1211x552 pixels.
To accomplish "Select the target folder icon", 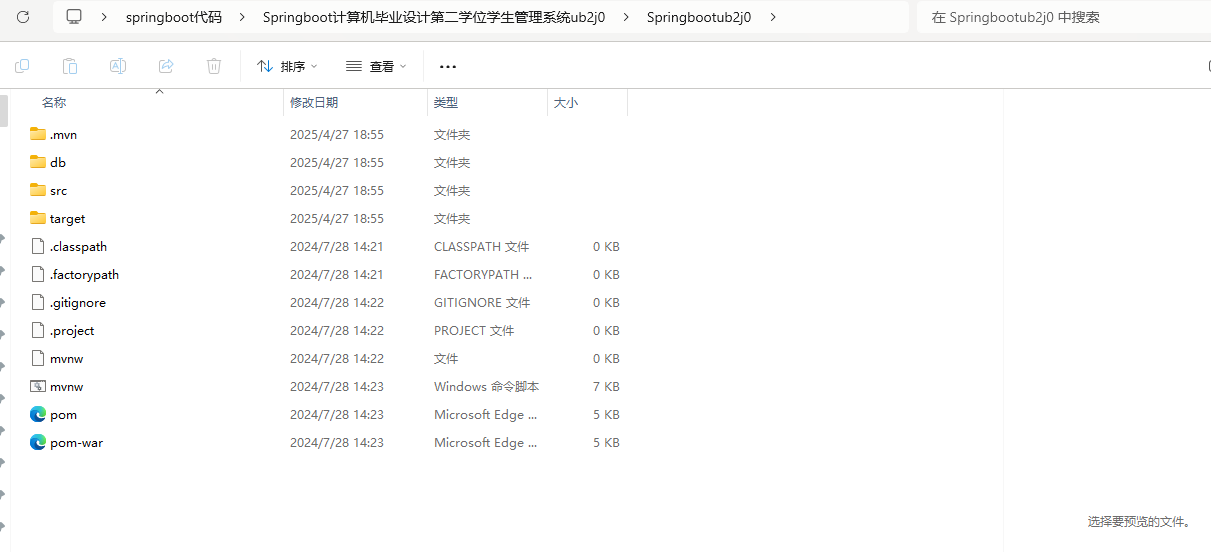I will point(38,218).
